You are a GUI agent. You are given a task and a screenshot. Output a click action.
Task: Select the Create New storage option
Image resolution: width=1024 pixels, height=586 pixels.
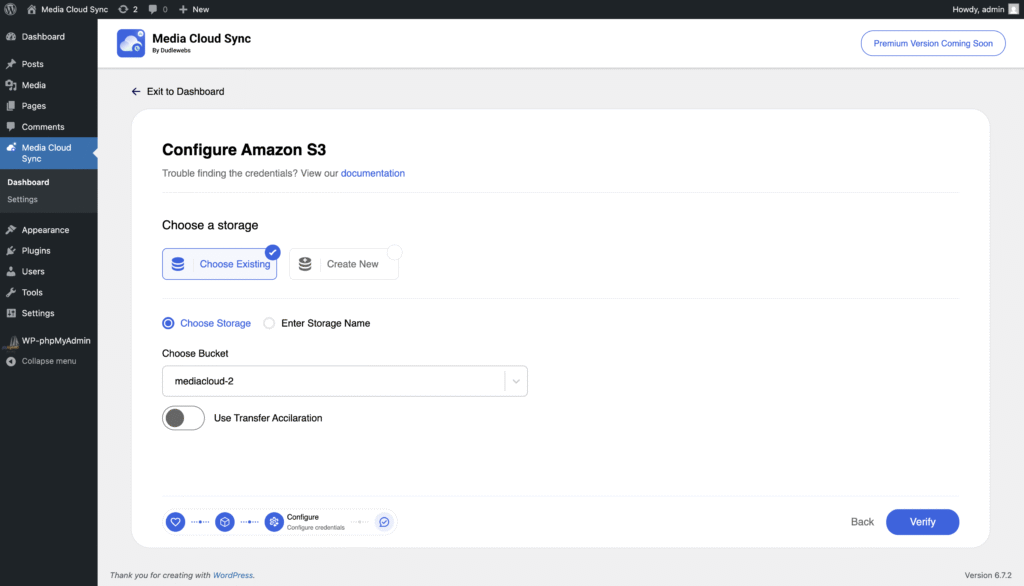343,264
